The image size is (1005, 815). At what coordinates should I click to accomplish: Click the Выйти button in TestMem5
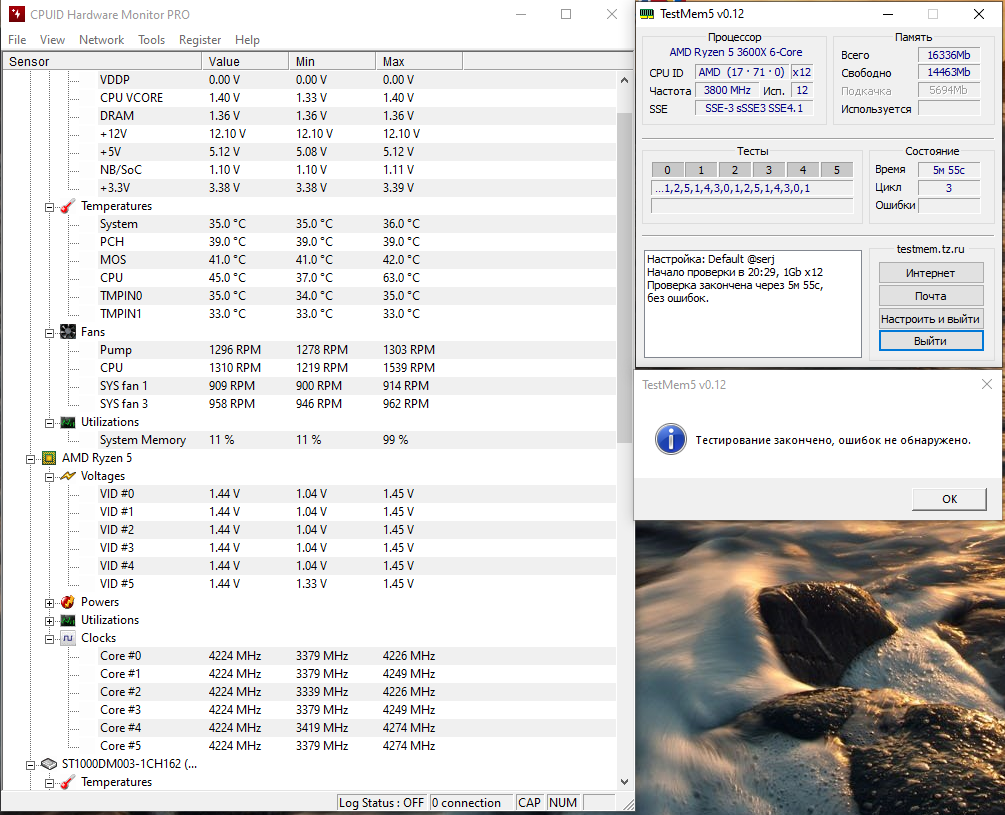(x=931, y=341)
